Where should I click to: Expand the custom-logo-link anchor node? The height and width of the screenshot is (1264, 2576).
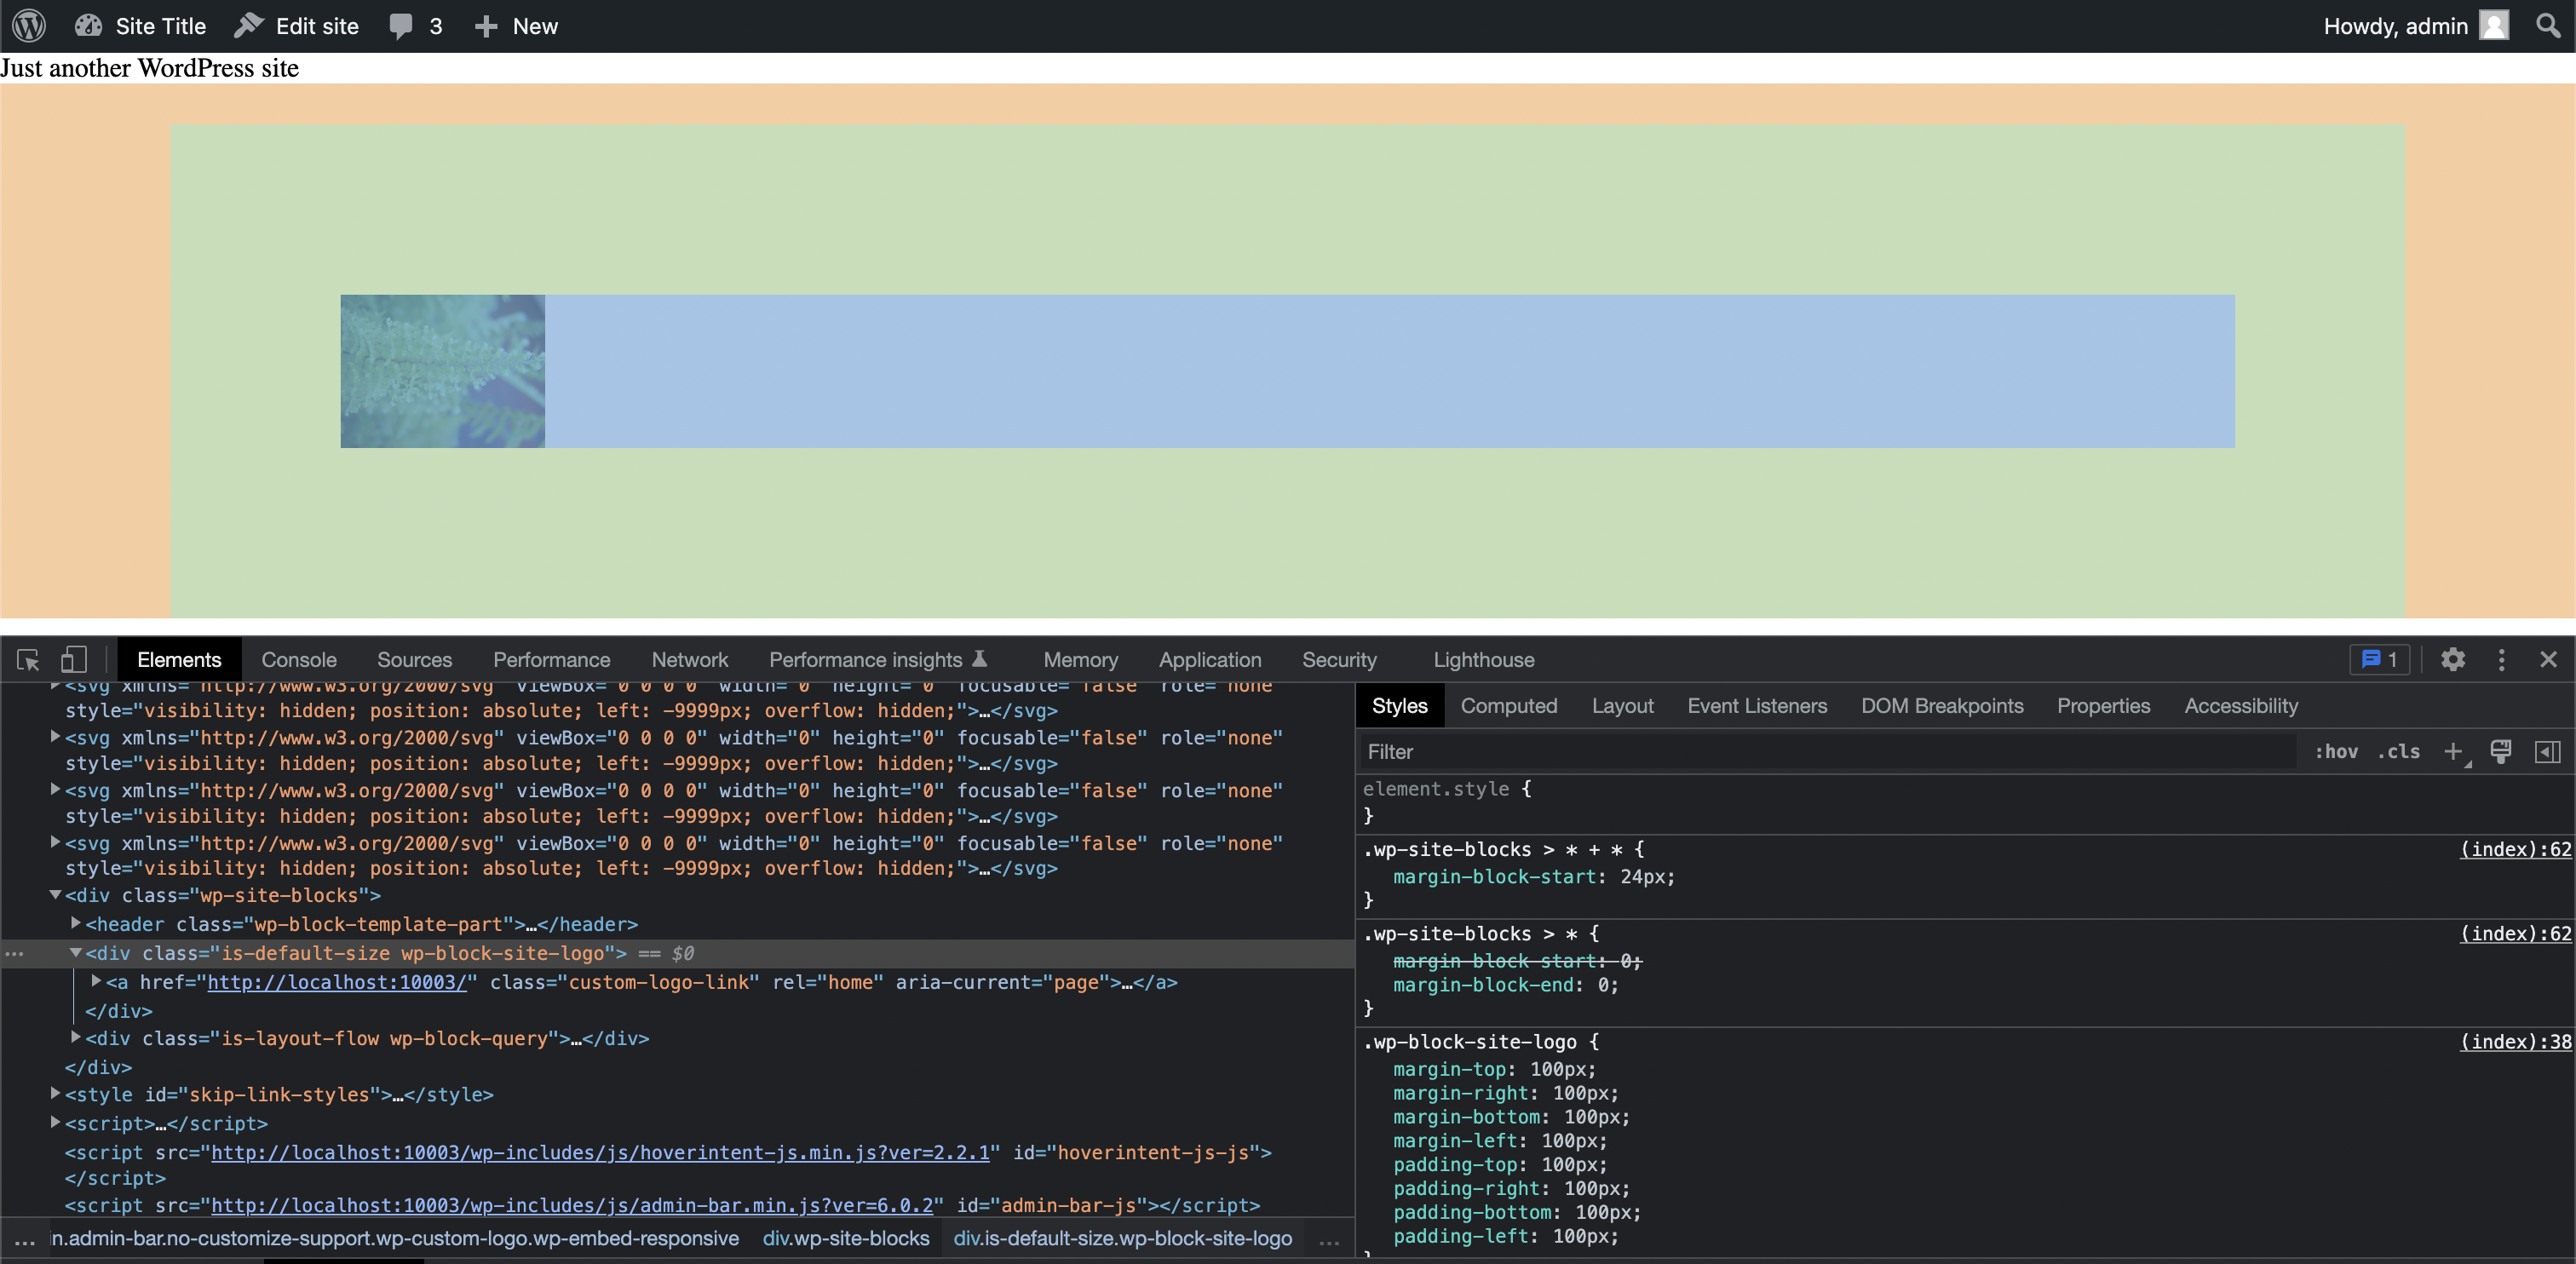(x=96, y=981)
